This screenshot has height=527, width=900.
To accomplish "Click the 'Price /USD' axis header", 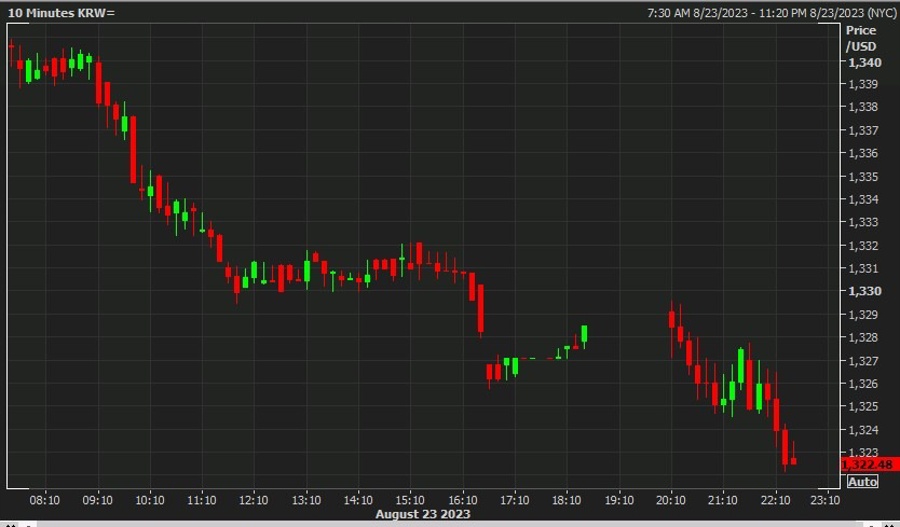I will point(861,38).
